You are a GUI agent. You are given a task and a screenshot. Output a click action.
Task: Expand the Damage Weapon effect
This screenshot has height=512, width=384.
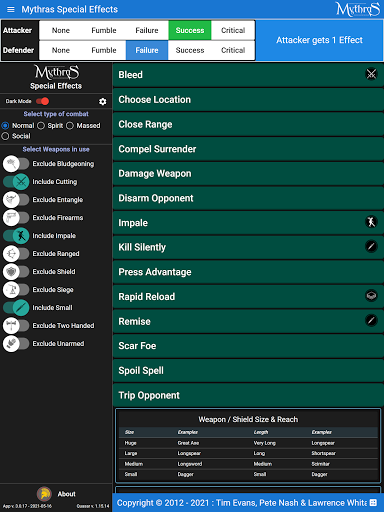coord(248,173)
